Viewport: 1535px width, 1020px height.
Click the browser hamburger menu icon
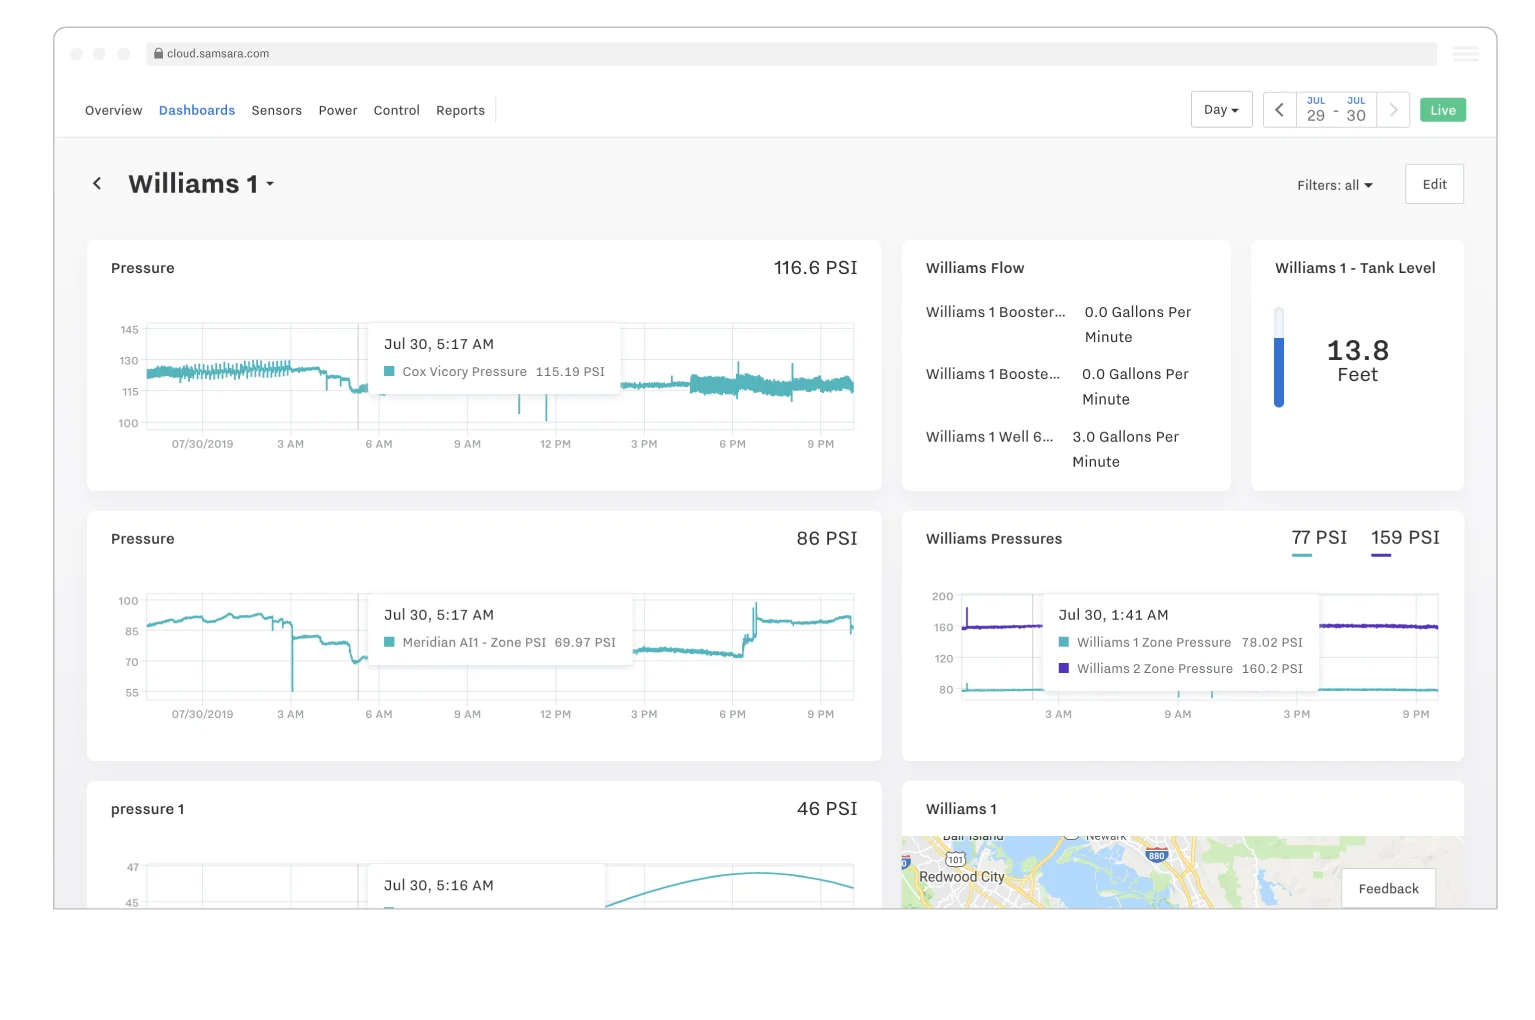[1466, 54]
